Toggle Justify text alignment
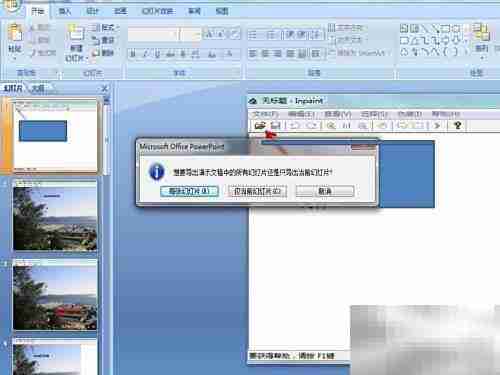The height and width of the screenshot is (375, 500). point(290,54)
